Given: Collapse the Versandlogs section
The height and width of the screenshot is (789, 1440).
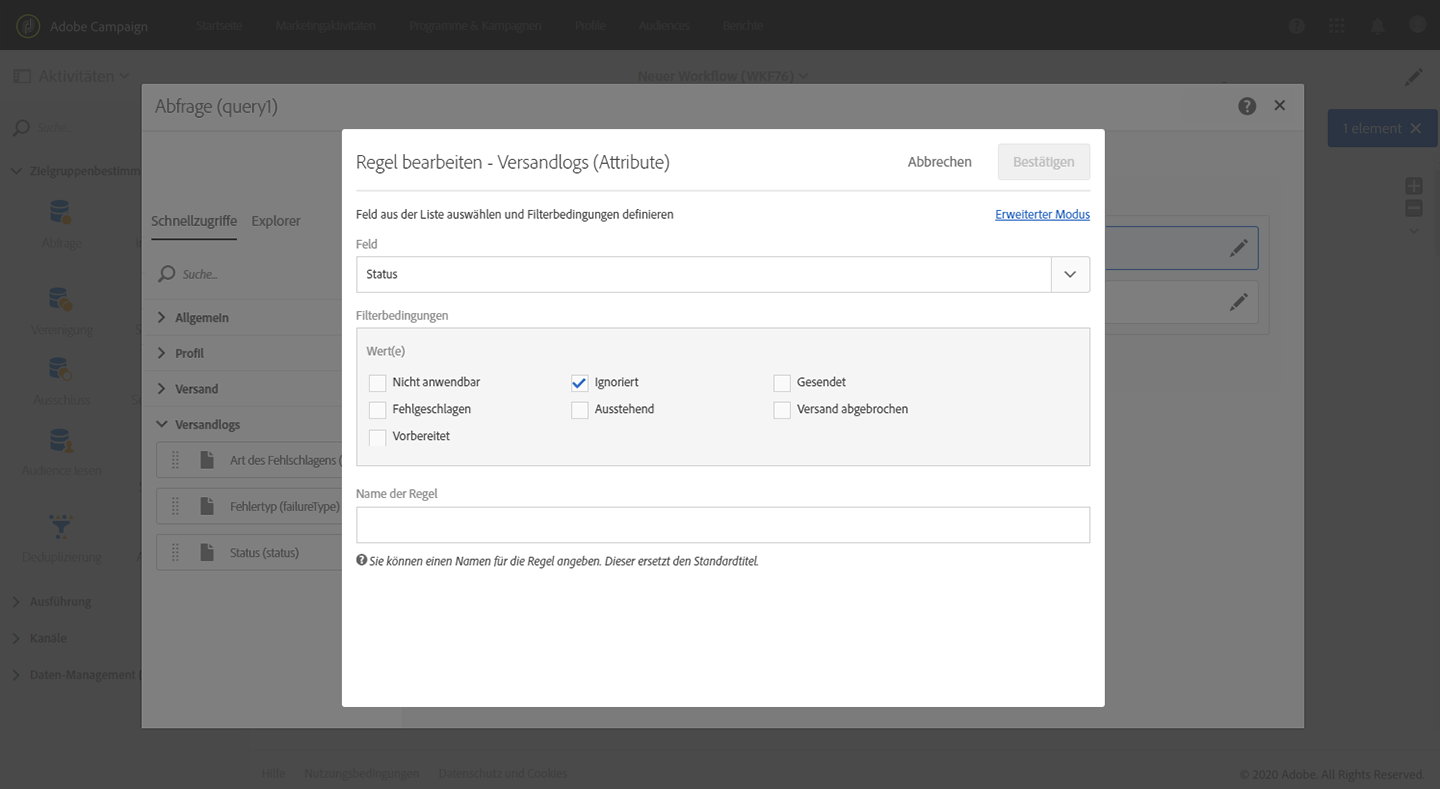Looking at the screenshot, I should [x=162, y=425].
